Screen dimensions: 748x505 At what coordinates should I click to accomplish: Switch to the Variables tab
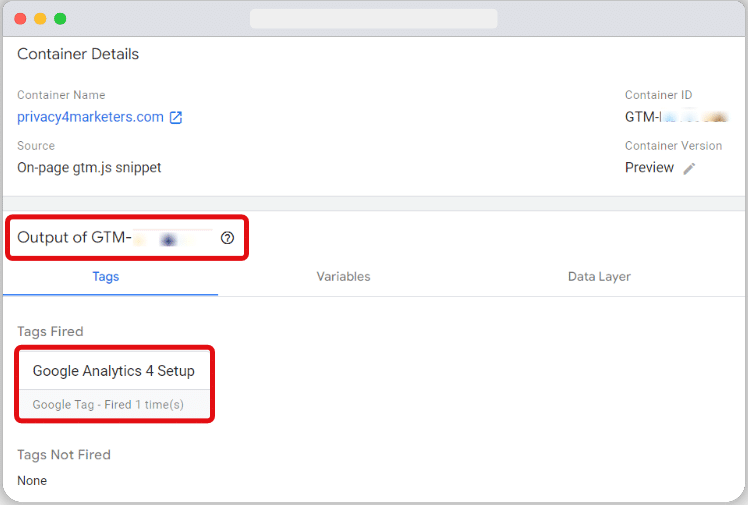pos(343,277)
